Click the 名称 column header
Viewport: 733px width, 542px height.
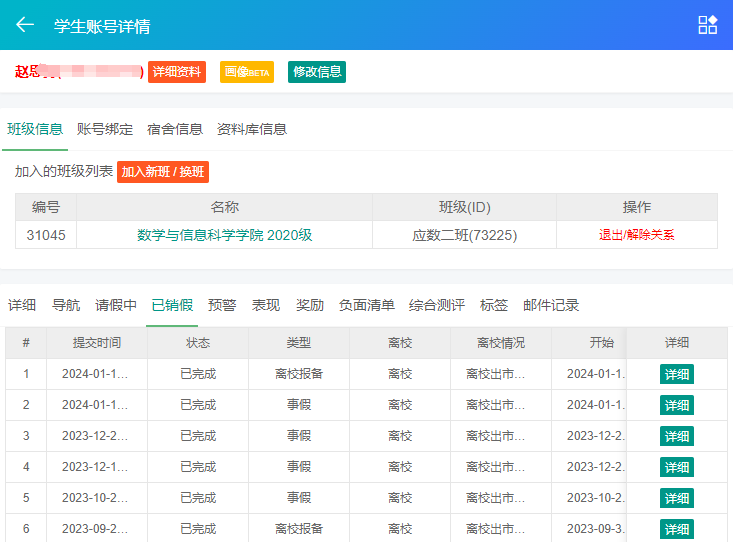pos(224,207)
